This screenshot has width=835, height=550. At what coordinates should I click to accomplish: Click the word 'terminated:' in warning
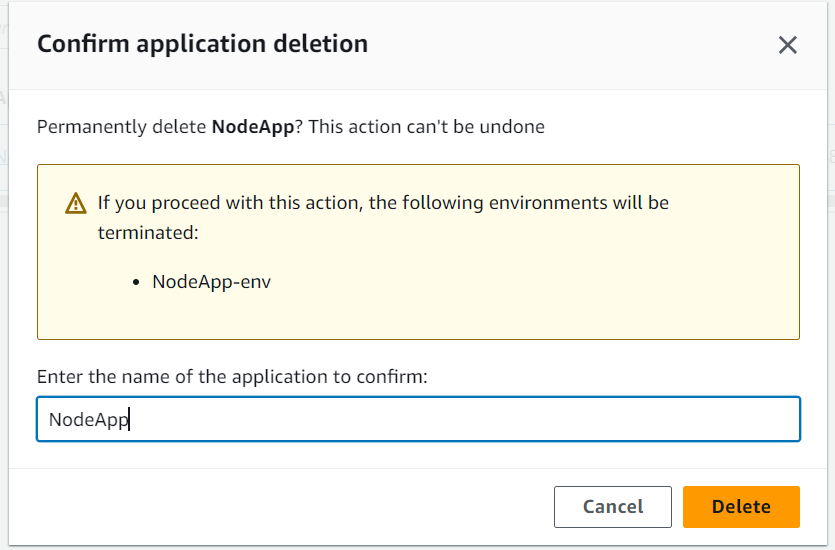[148, 233]
